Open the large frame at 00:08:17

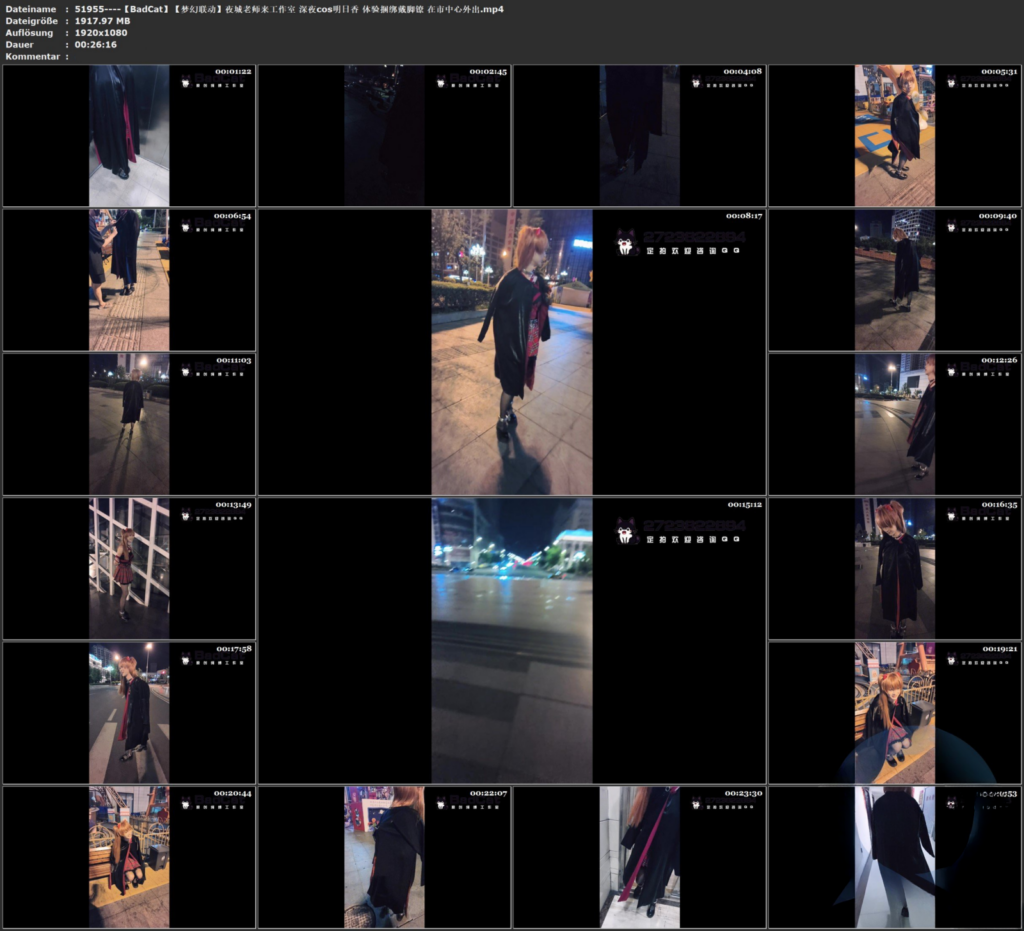pos(512,352)
